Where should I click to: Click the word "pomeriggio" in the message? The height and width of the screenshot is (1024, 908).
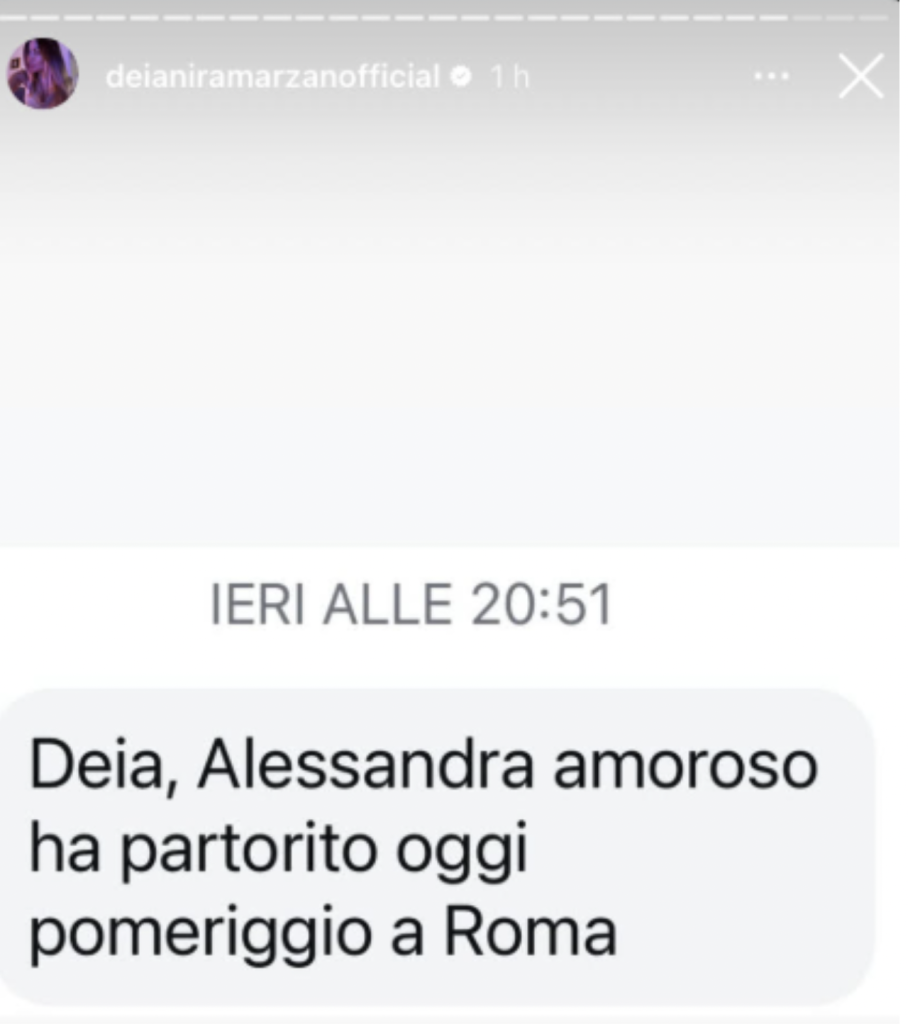tap(201, 936)
